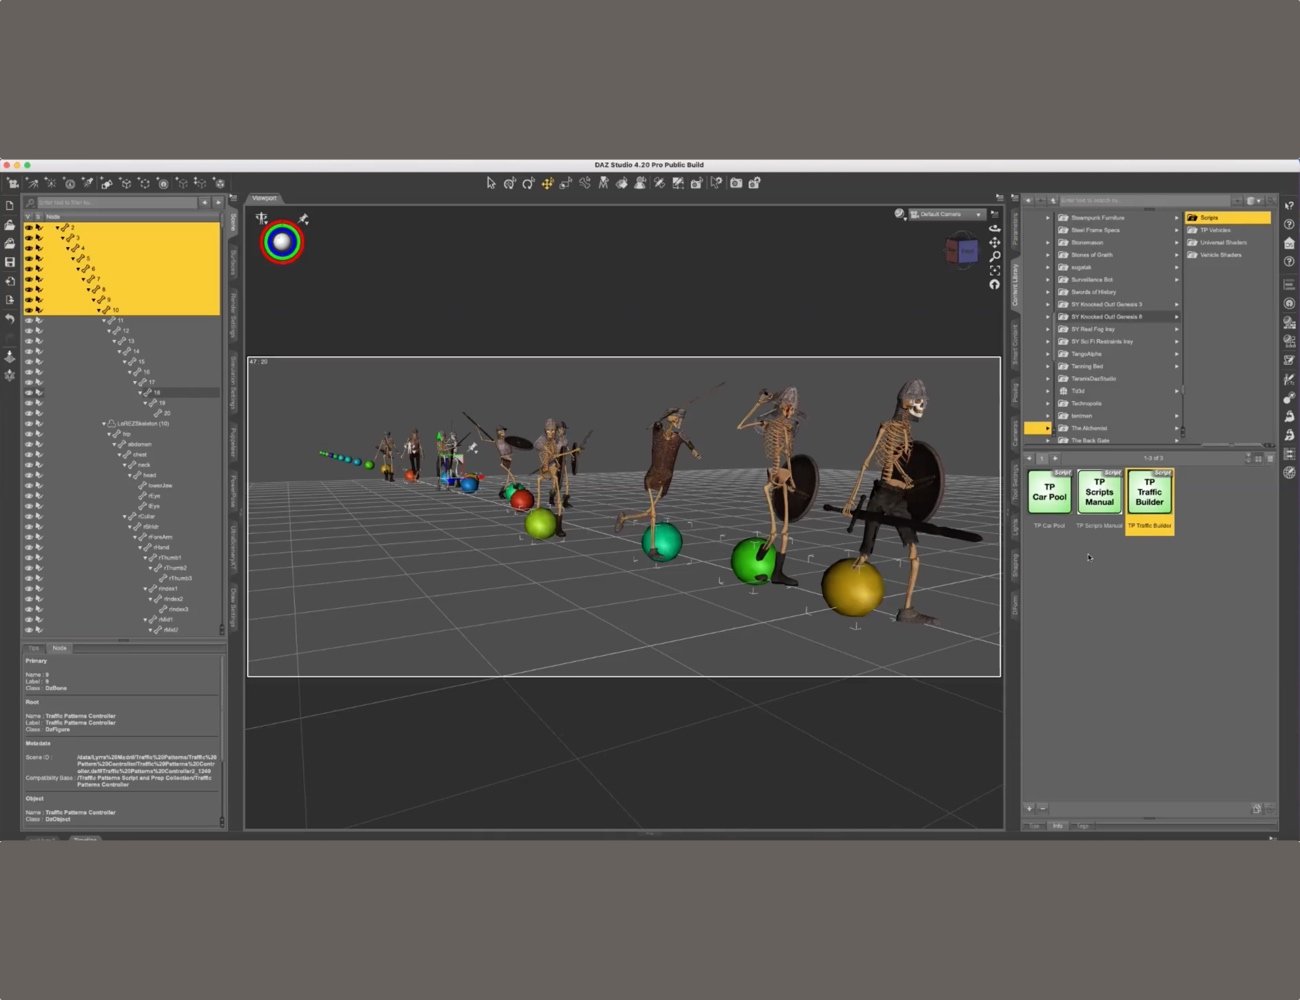Collapse node 2 in scene tree
This screenshot has width=1300, height=1000.
(57, 227)
